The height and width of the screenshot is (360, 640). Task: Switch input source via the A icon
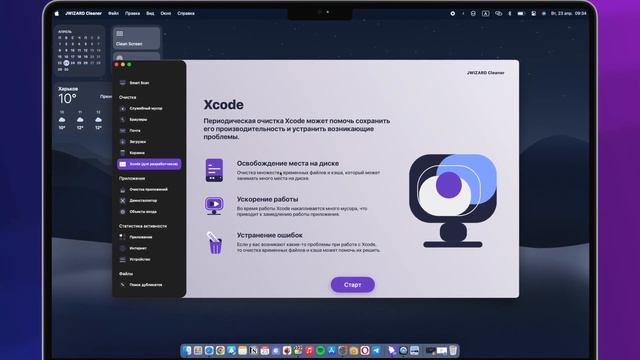pyautogui.click(x=485, y=13)
